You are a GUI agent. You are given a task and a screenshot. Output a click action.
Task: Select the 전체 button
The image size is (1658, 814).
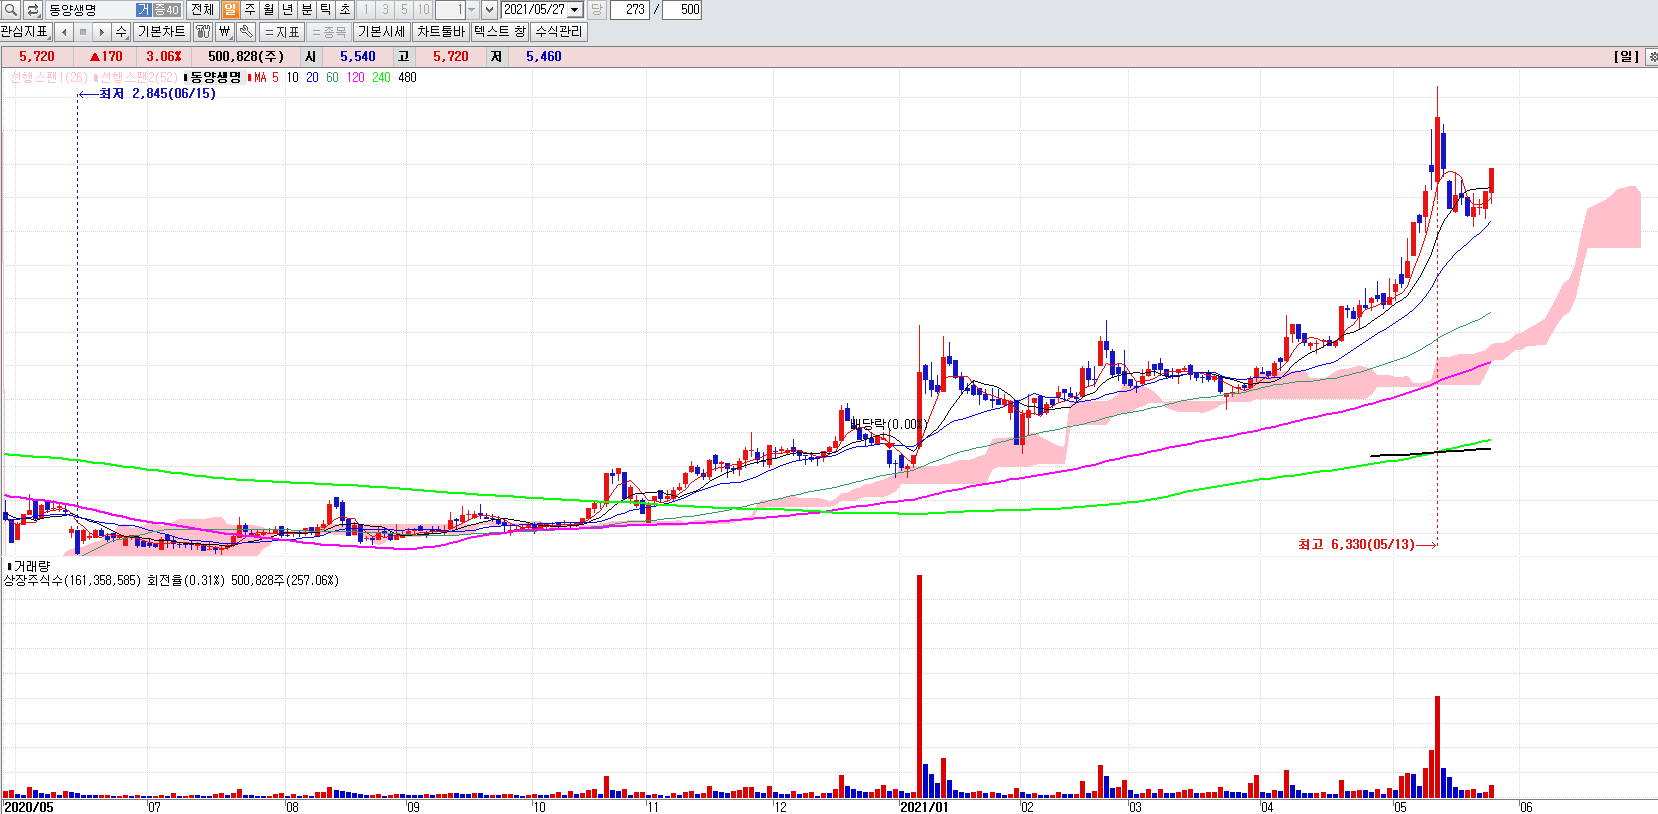point(202,10)
